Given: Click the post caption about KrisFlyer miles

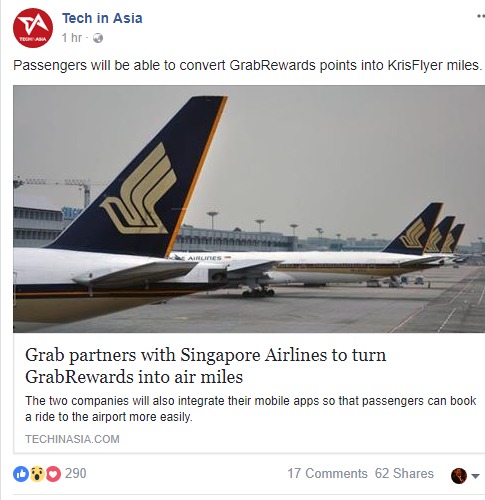Looking at the screenshot, I should point(248,65).
